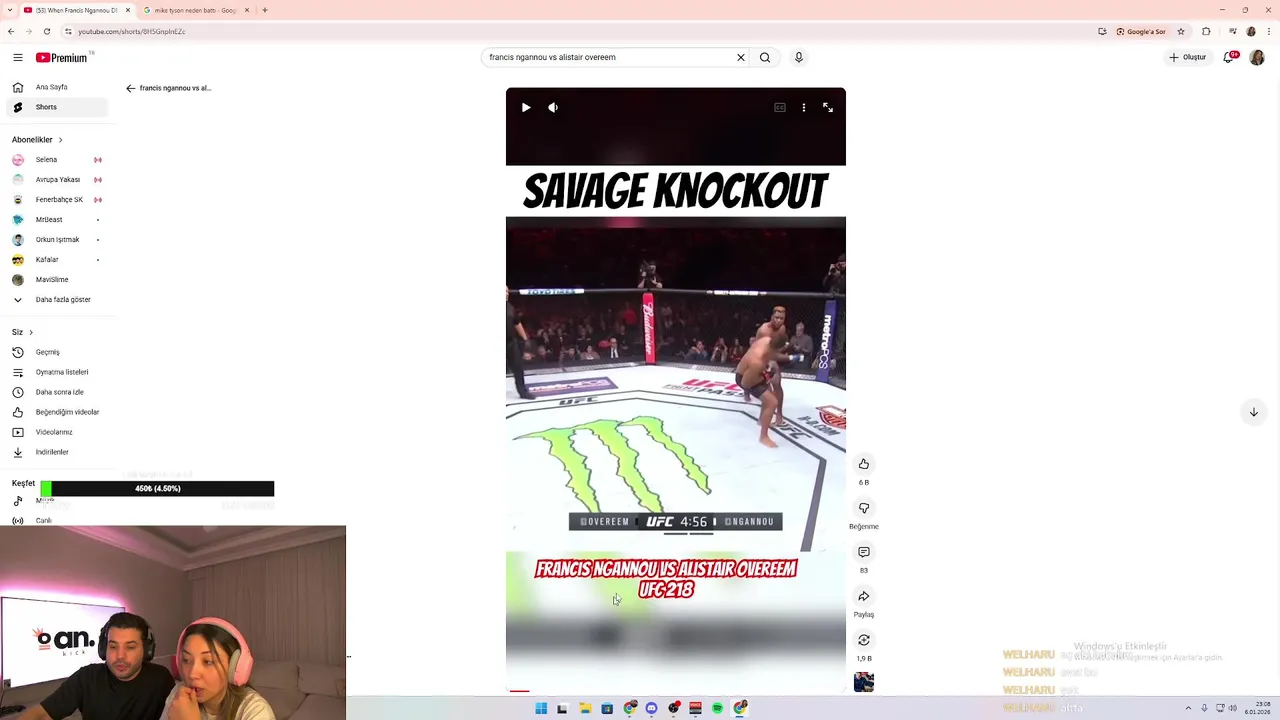Open the three-dot more options on the Short
This screenshot has width=1280, height=720.
coord(804,107)
